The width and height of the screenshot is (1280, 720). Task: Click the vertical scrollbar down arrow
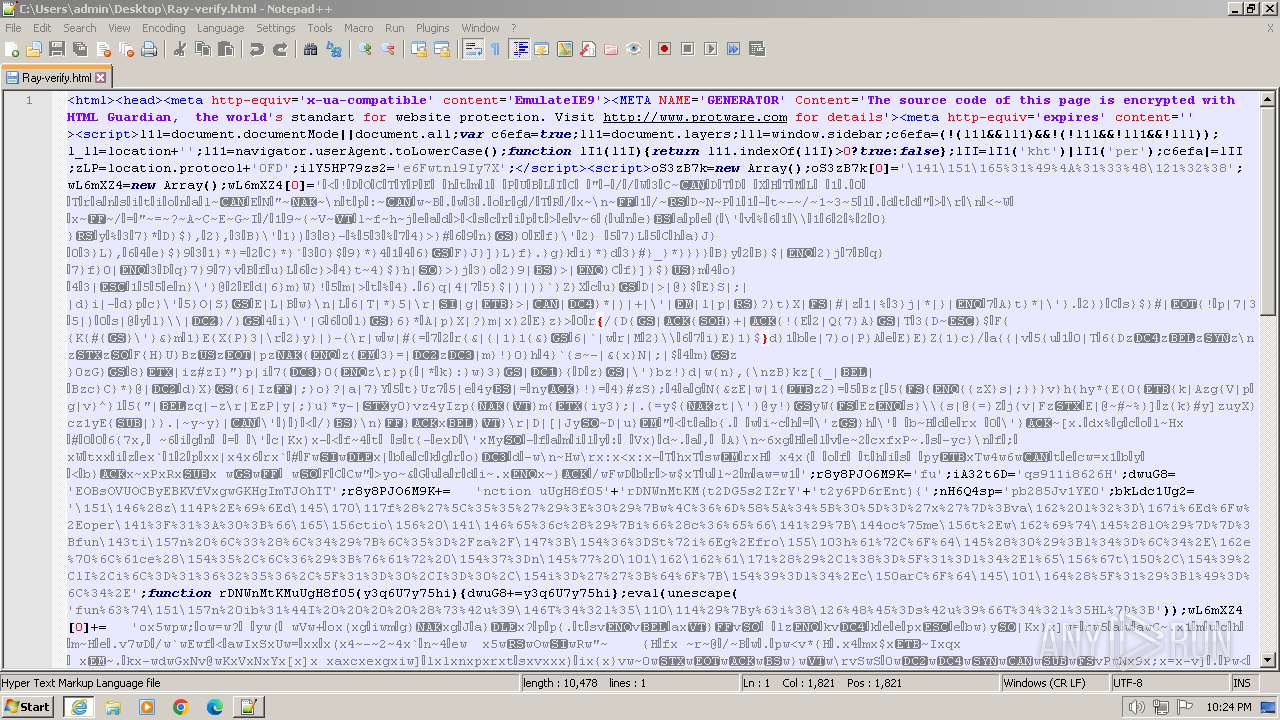pyautogui.click(x=1269, y=660)
